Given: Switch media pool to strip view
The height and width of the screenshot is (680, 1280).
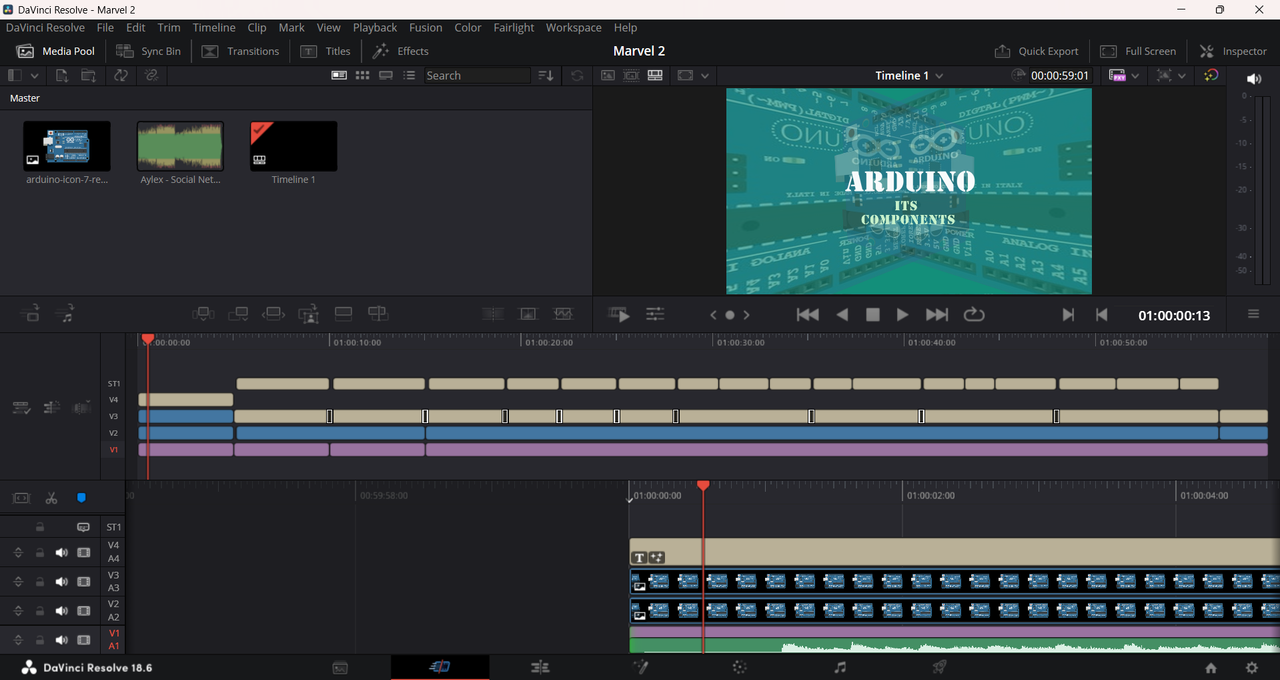Looking at the screenshot, I should tap(386, 76).
